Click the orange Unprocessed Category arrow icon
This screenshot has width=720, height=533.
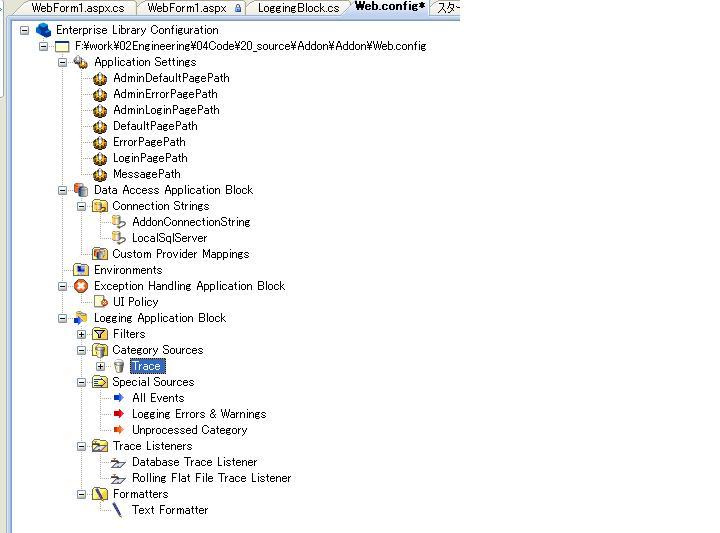[118, 430]
